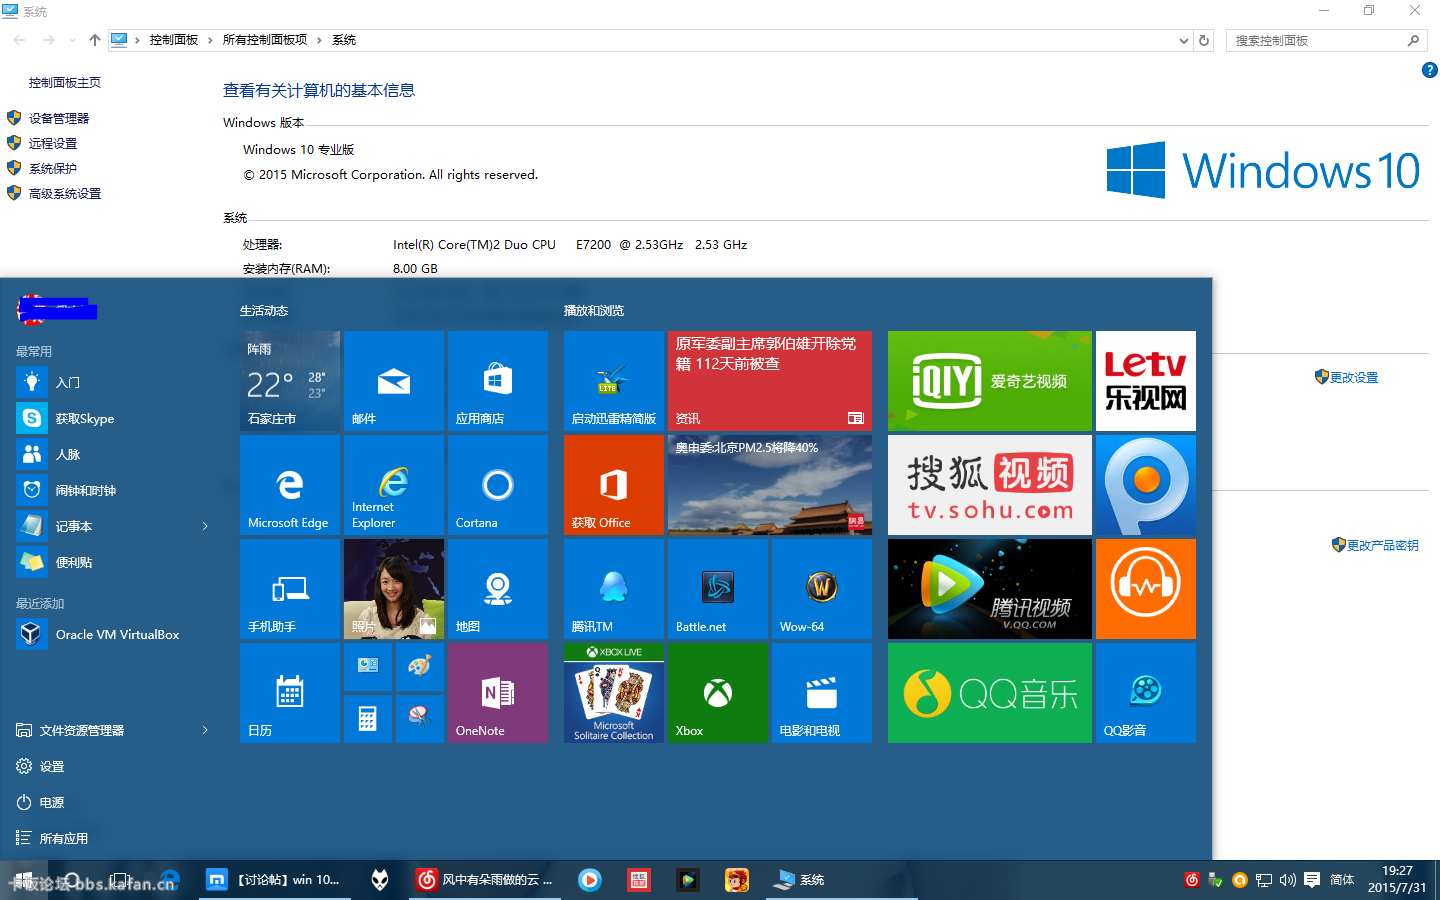Launch the 启动迅雷精简版 tile
The width and height of the screenshot is (1440, 900).
click(x=614, y=381)
